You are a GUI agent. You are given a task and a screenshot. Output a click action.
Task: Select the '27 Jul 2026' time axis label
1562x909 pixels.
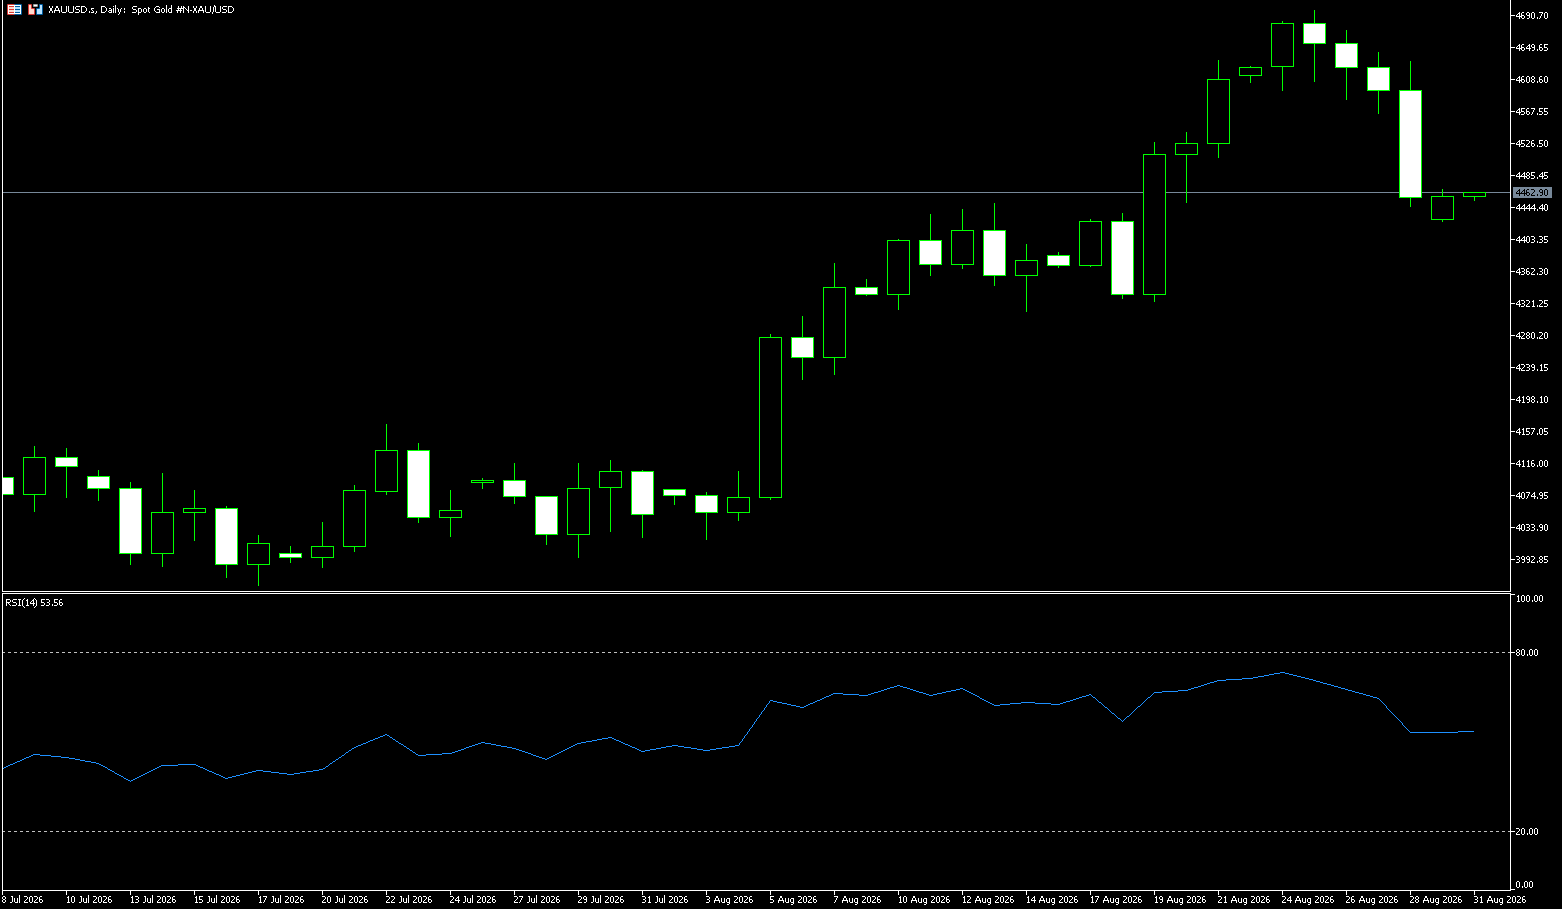537,900
